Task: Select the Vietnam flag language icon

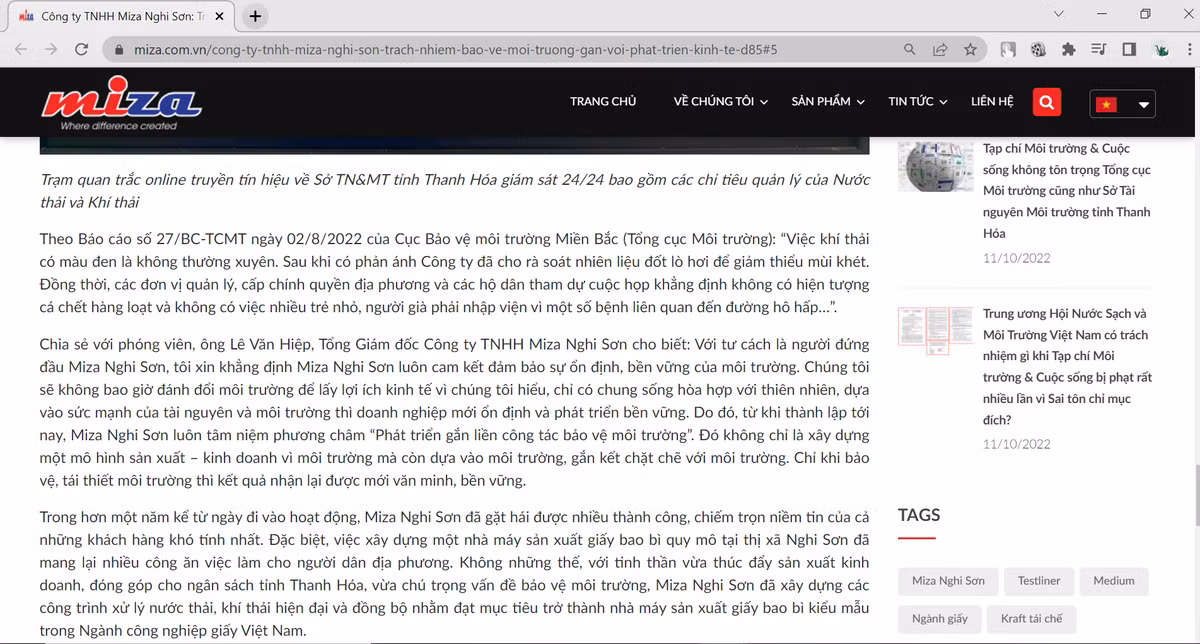Action: [x=1106, y=102]
